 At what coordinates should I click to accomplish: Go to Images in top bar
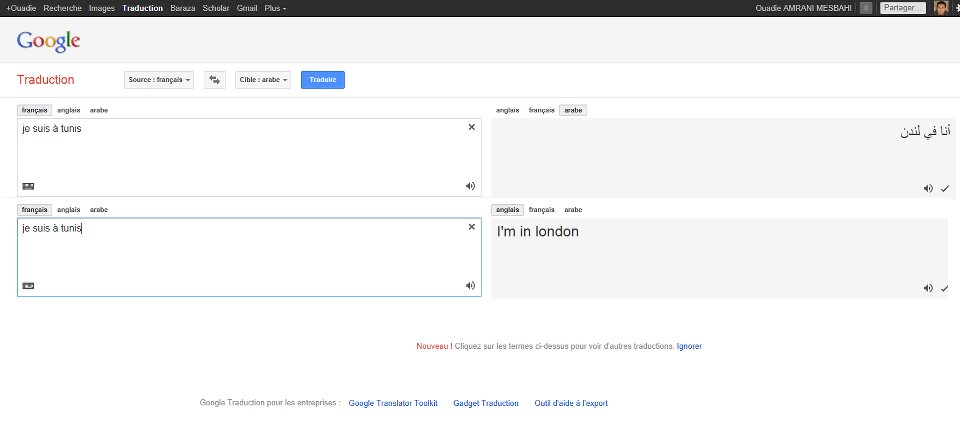[102, 8]
